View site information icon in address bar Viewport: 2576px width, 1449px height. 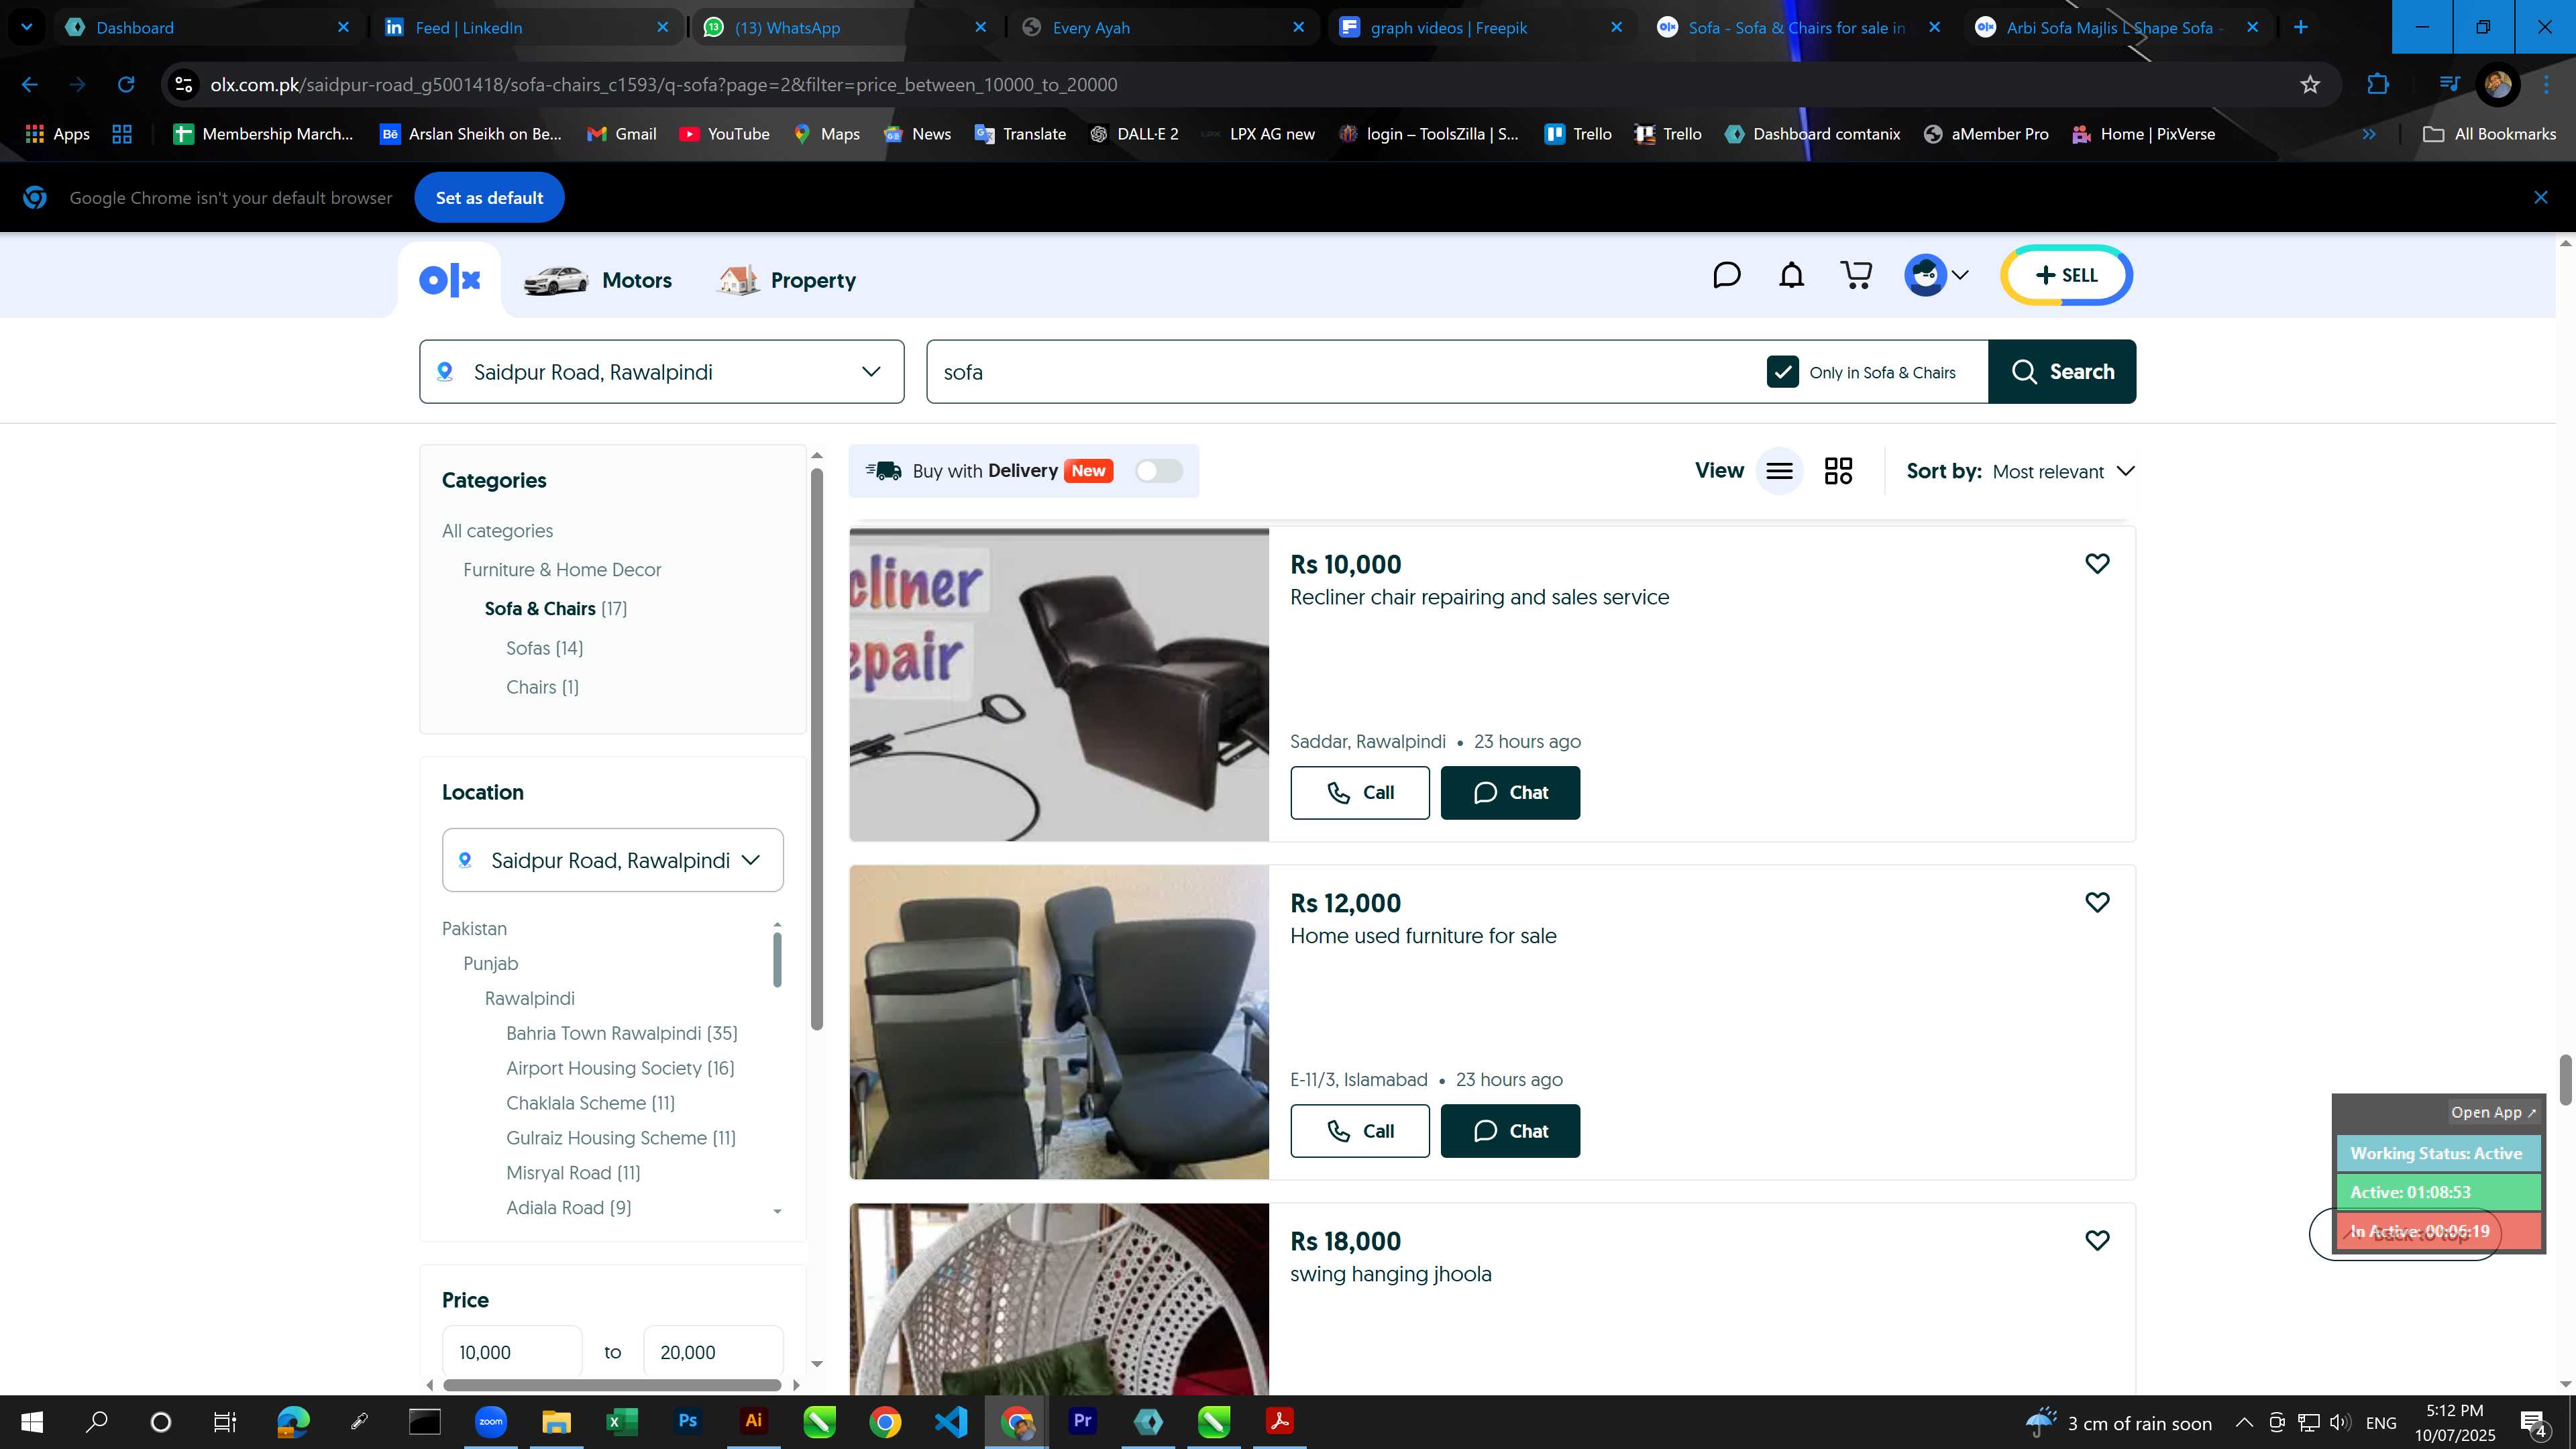tap(184, 85)
